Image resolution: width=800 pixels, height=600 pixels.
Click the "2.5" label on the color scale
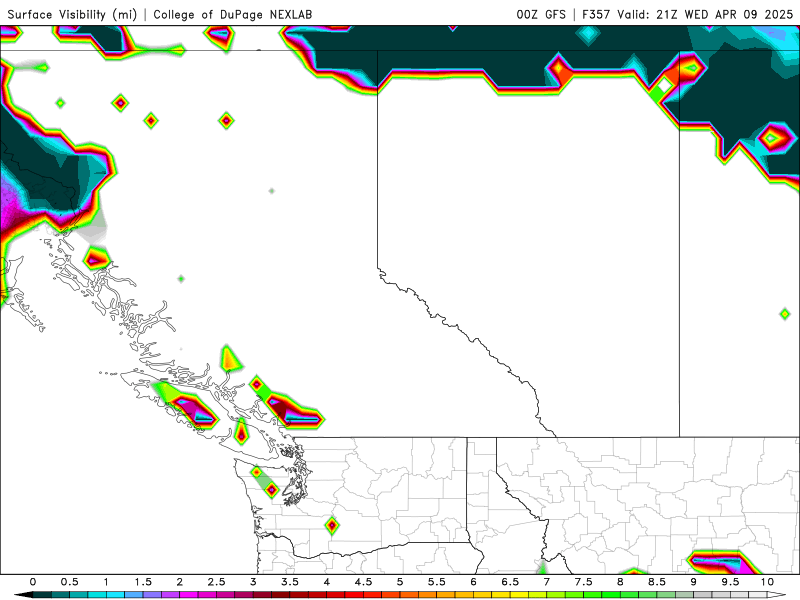(216, 582)
